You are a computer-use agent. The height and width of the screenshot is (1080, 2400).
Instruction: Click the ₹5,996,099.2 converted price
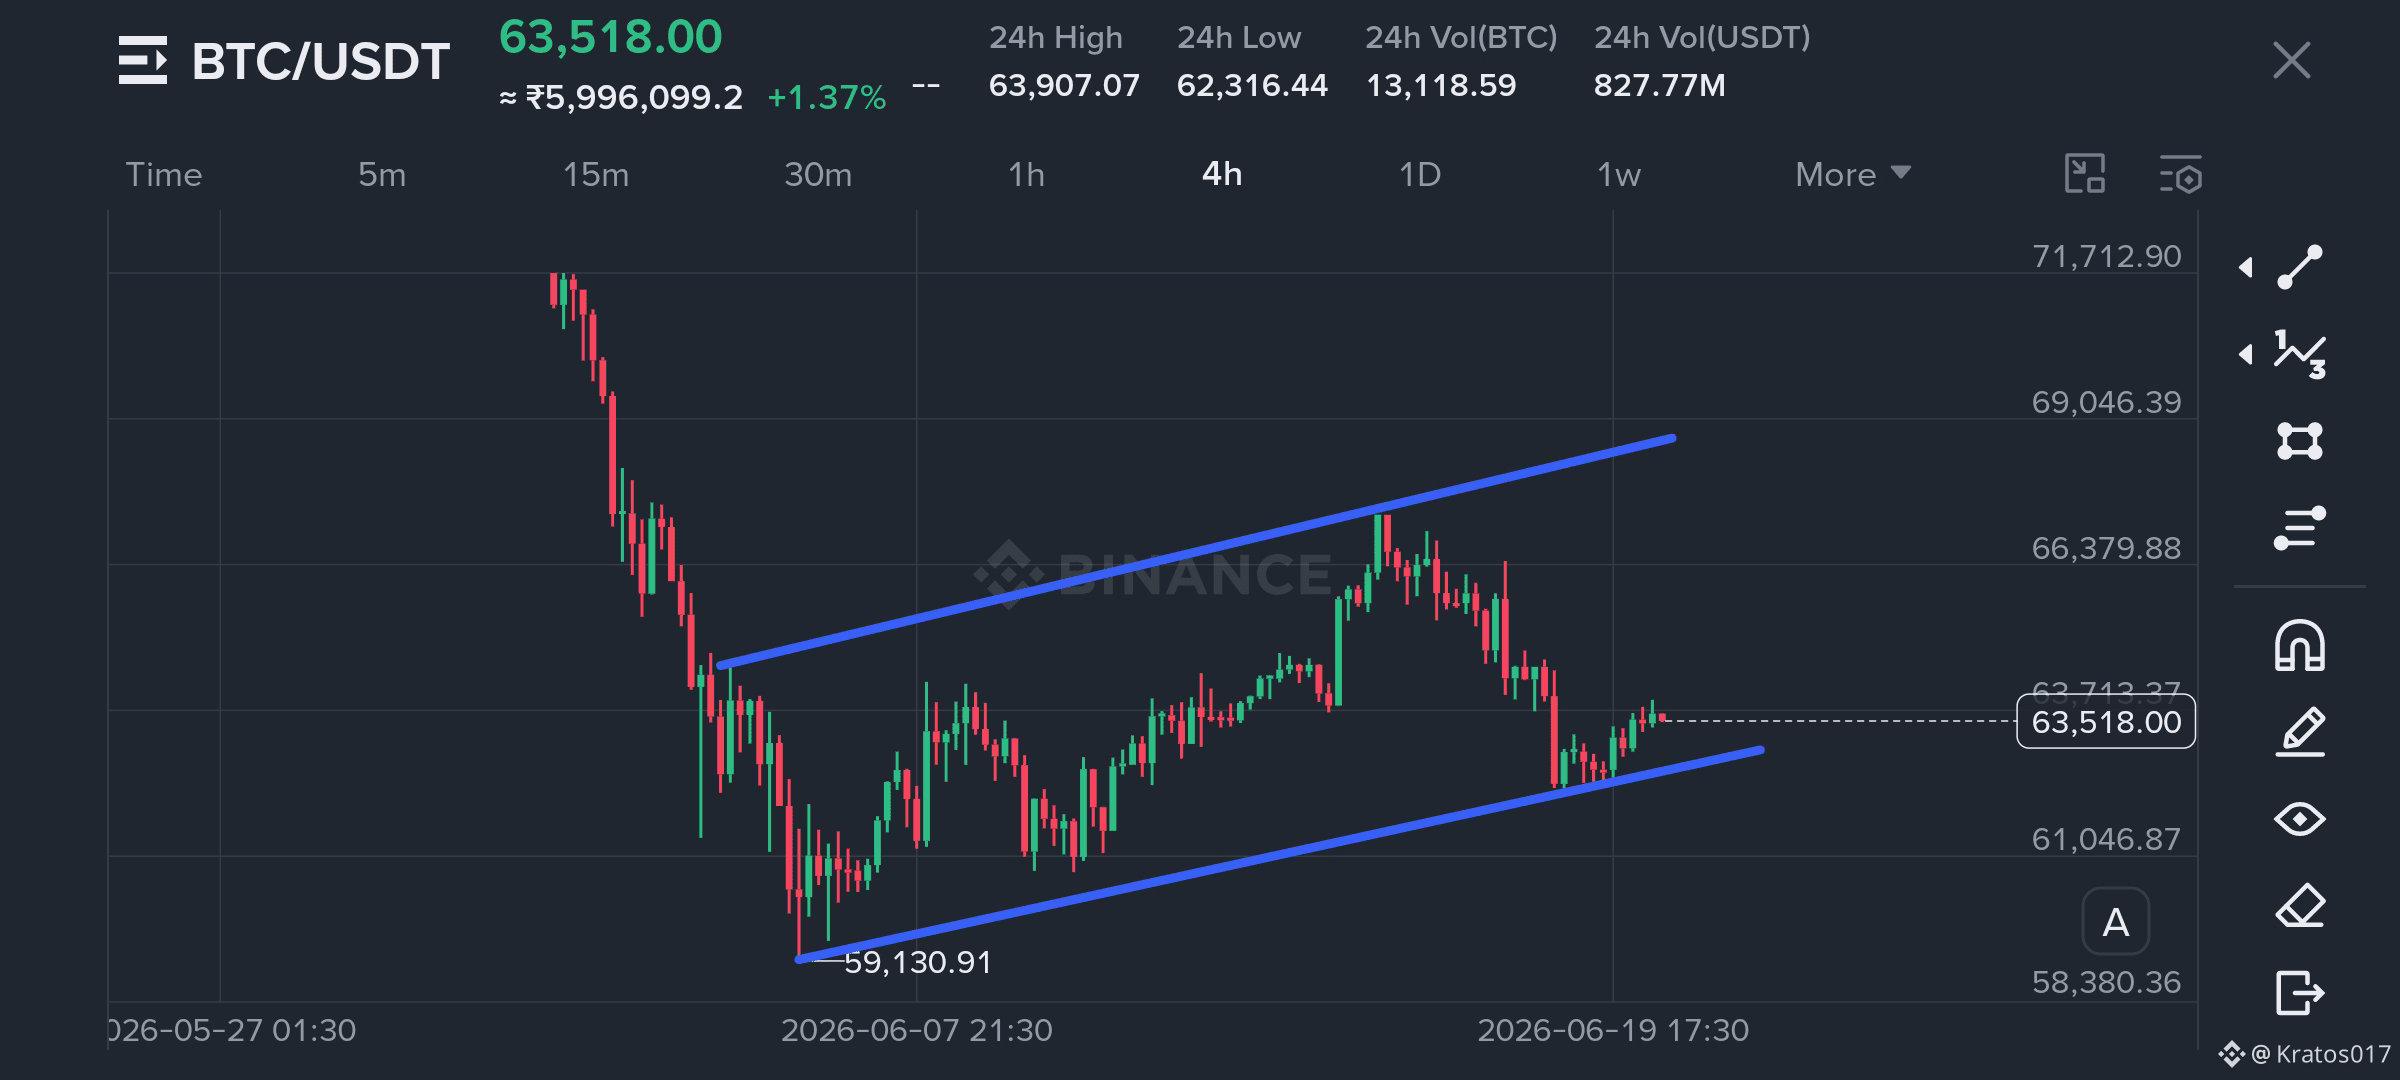tap(633, 97)
